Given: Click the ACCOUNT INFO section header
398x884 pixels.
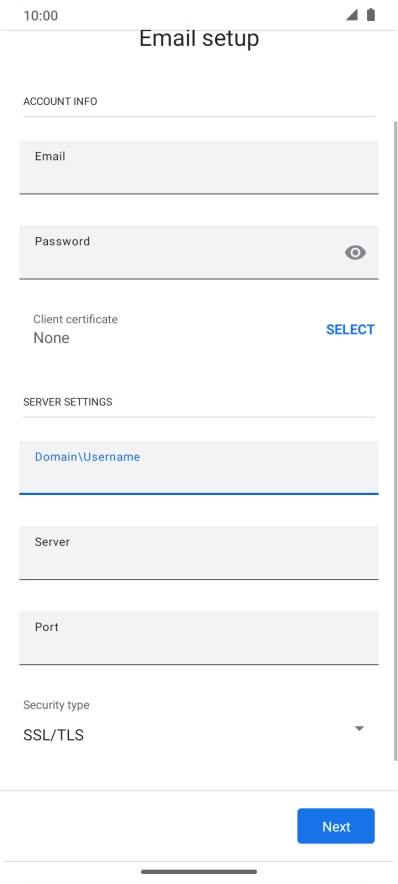Looking at the screenshot, I should 60,101.
